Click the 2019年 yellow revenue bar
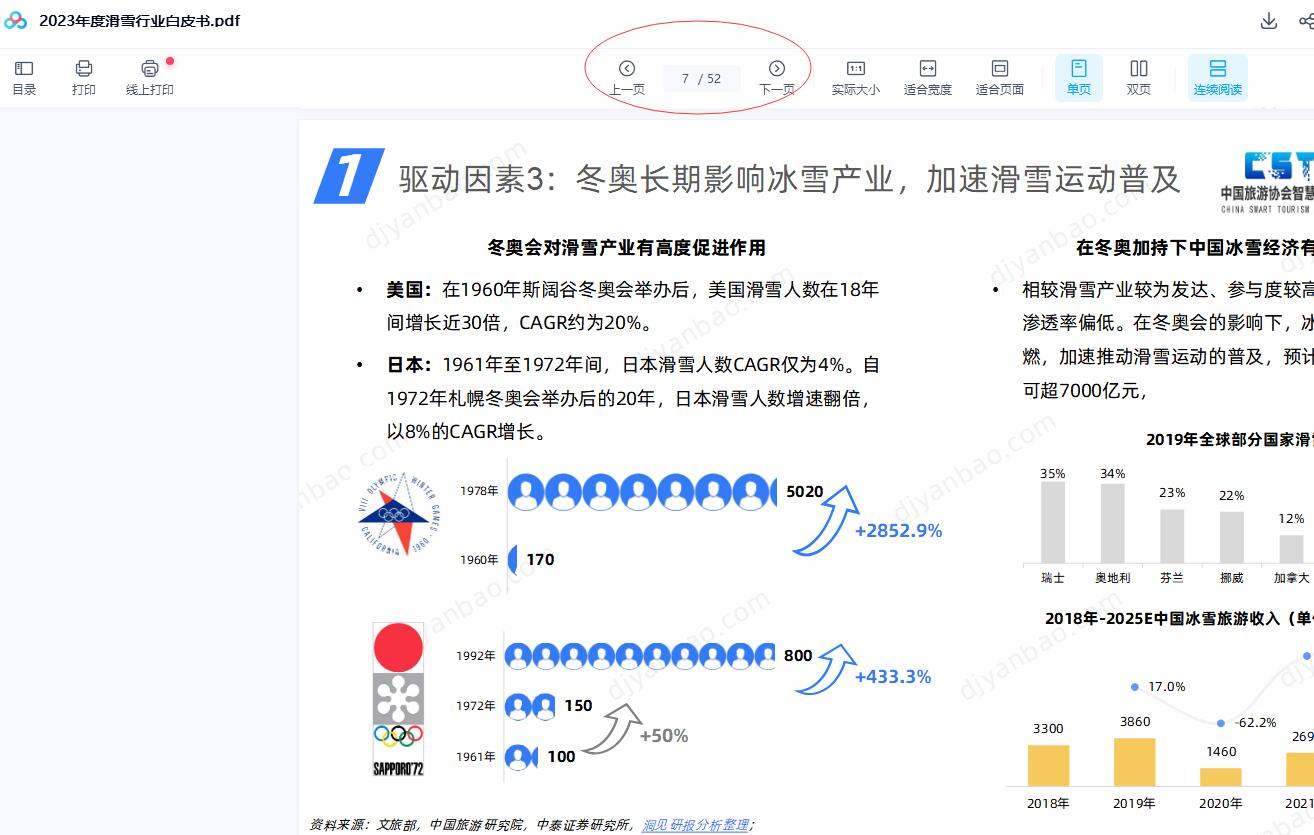This screenshot has height=835, width=1314. (x=1135, y=762)
